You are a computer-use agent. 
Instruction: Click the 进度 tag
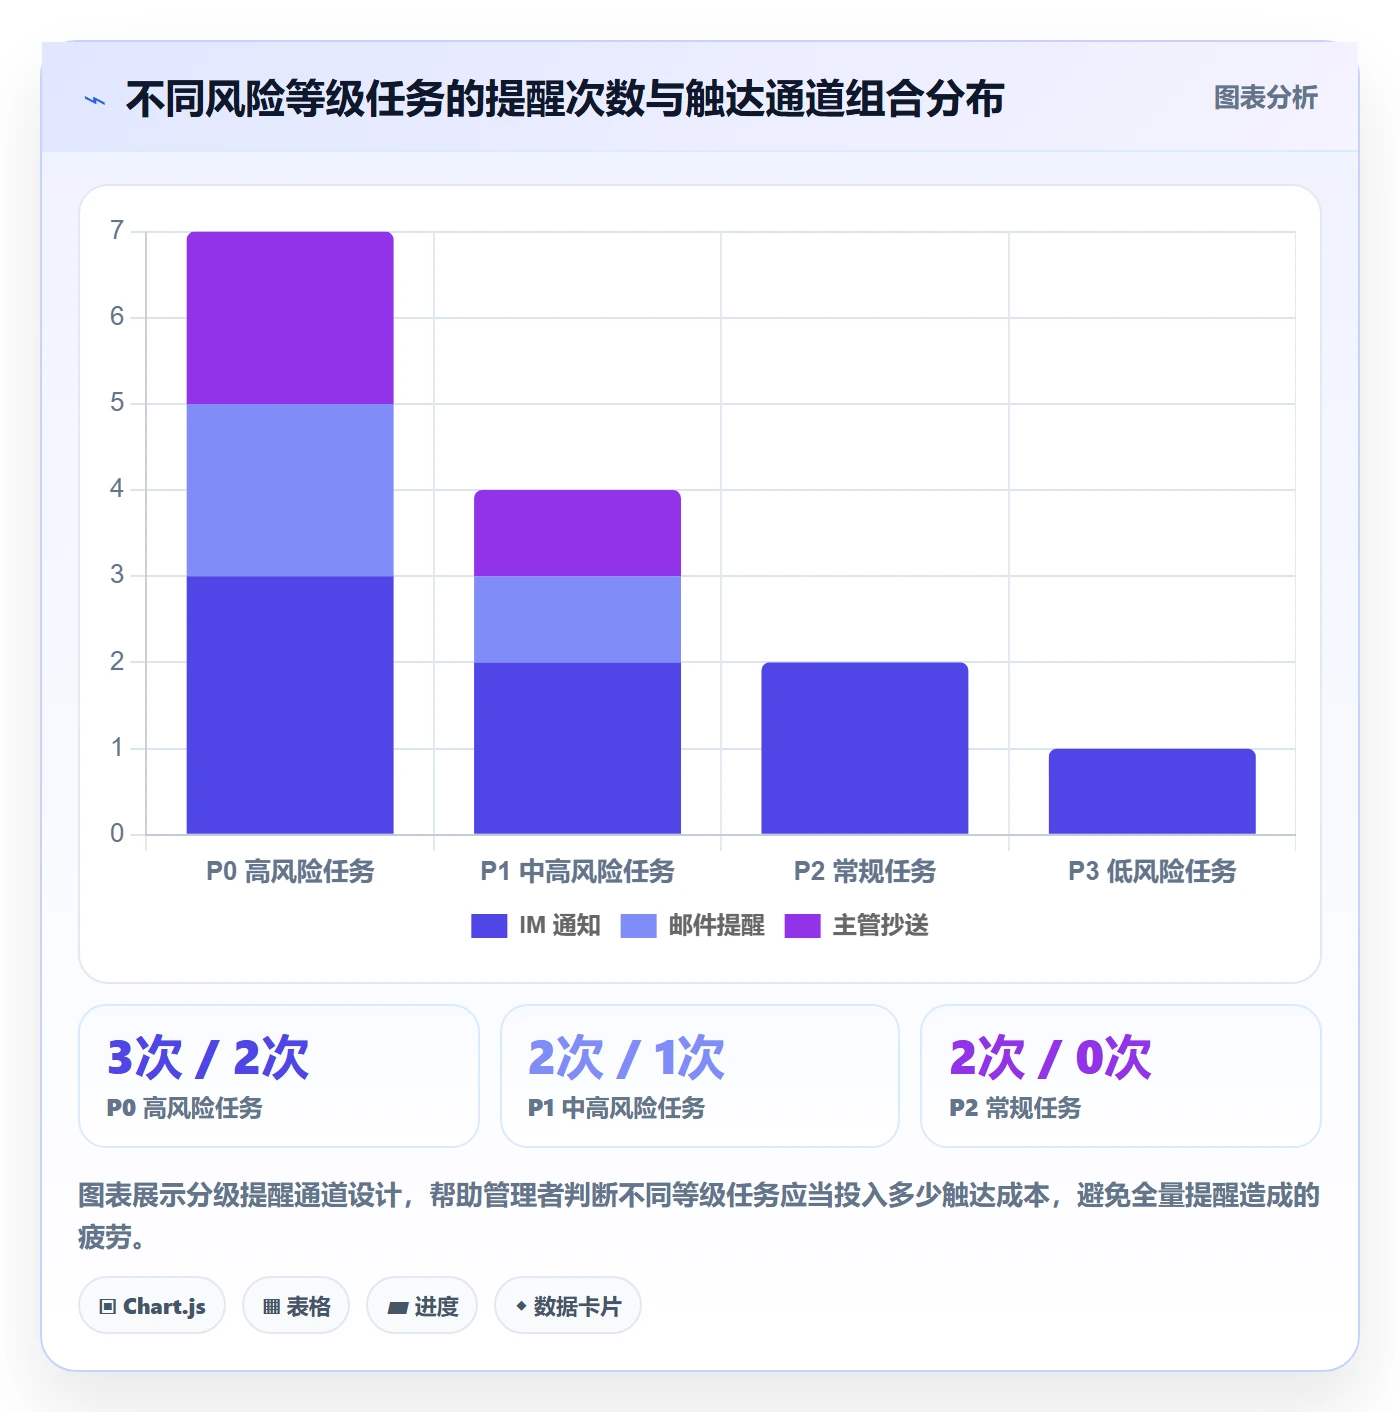tap(422, 1306)
